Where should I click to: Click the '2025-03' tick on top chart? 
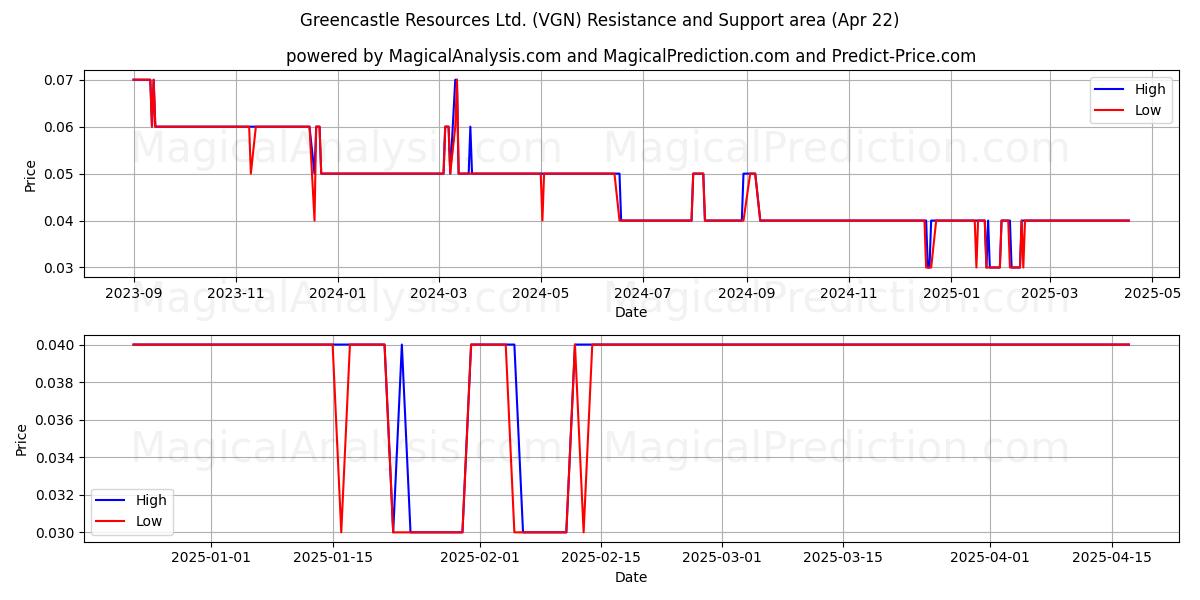[1048, 293]
